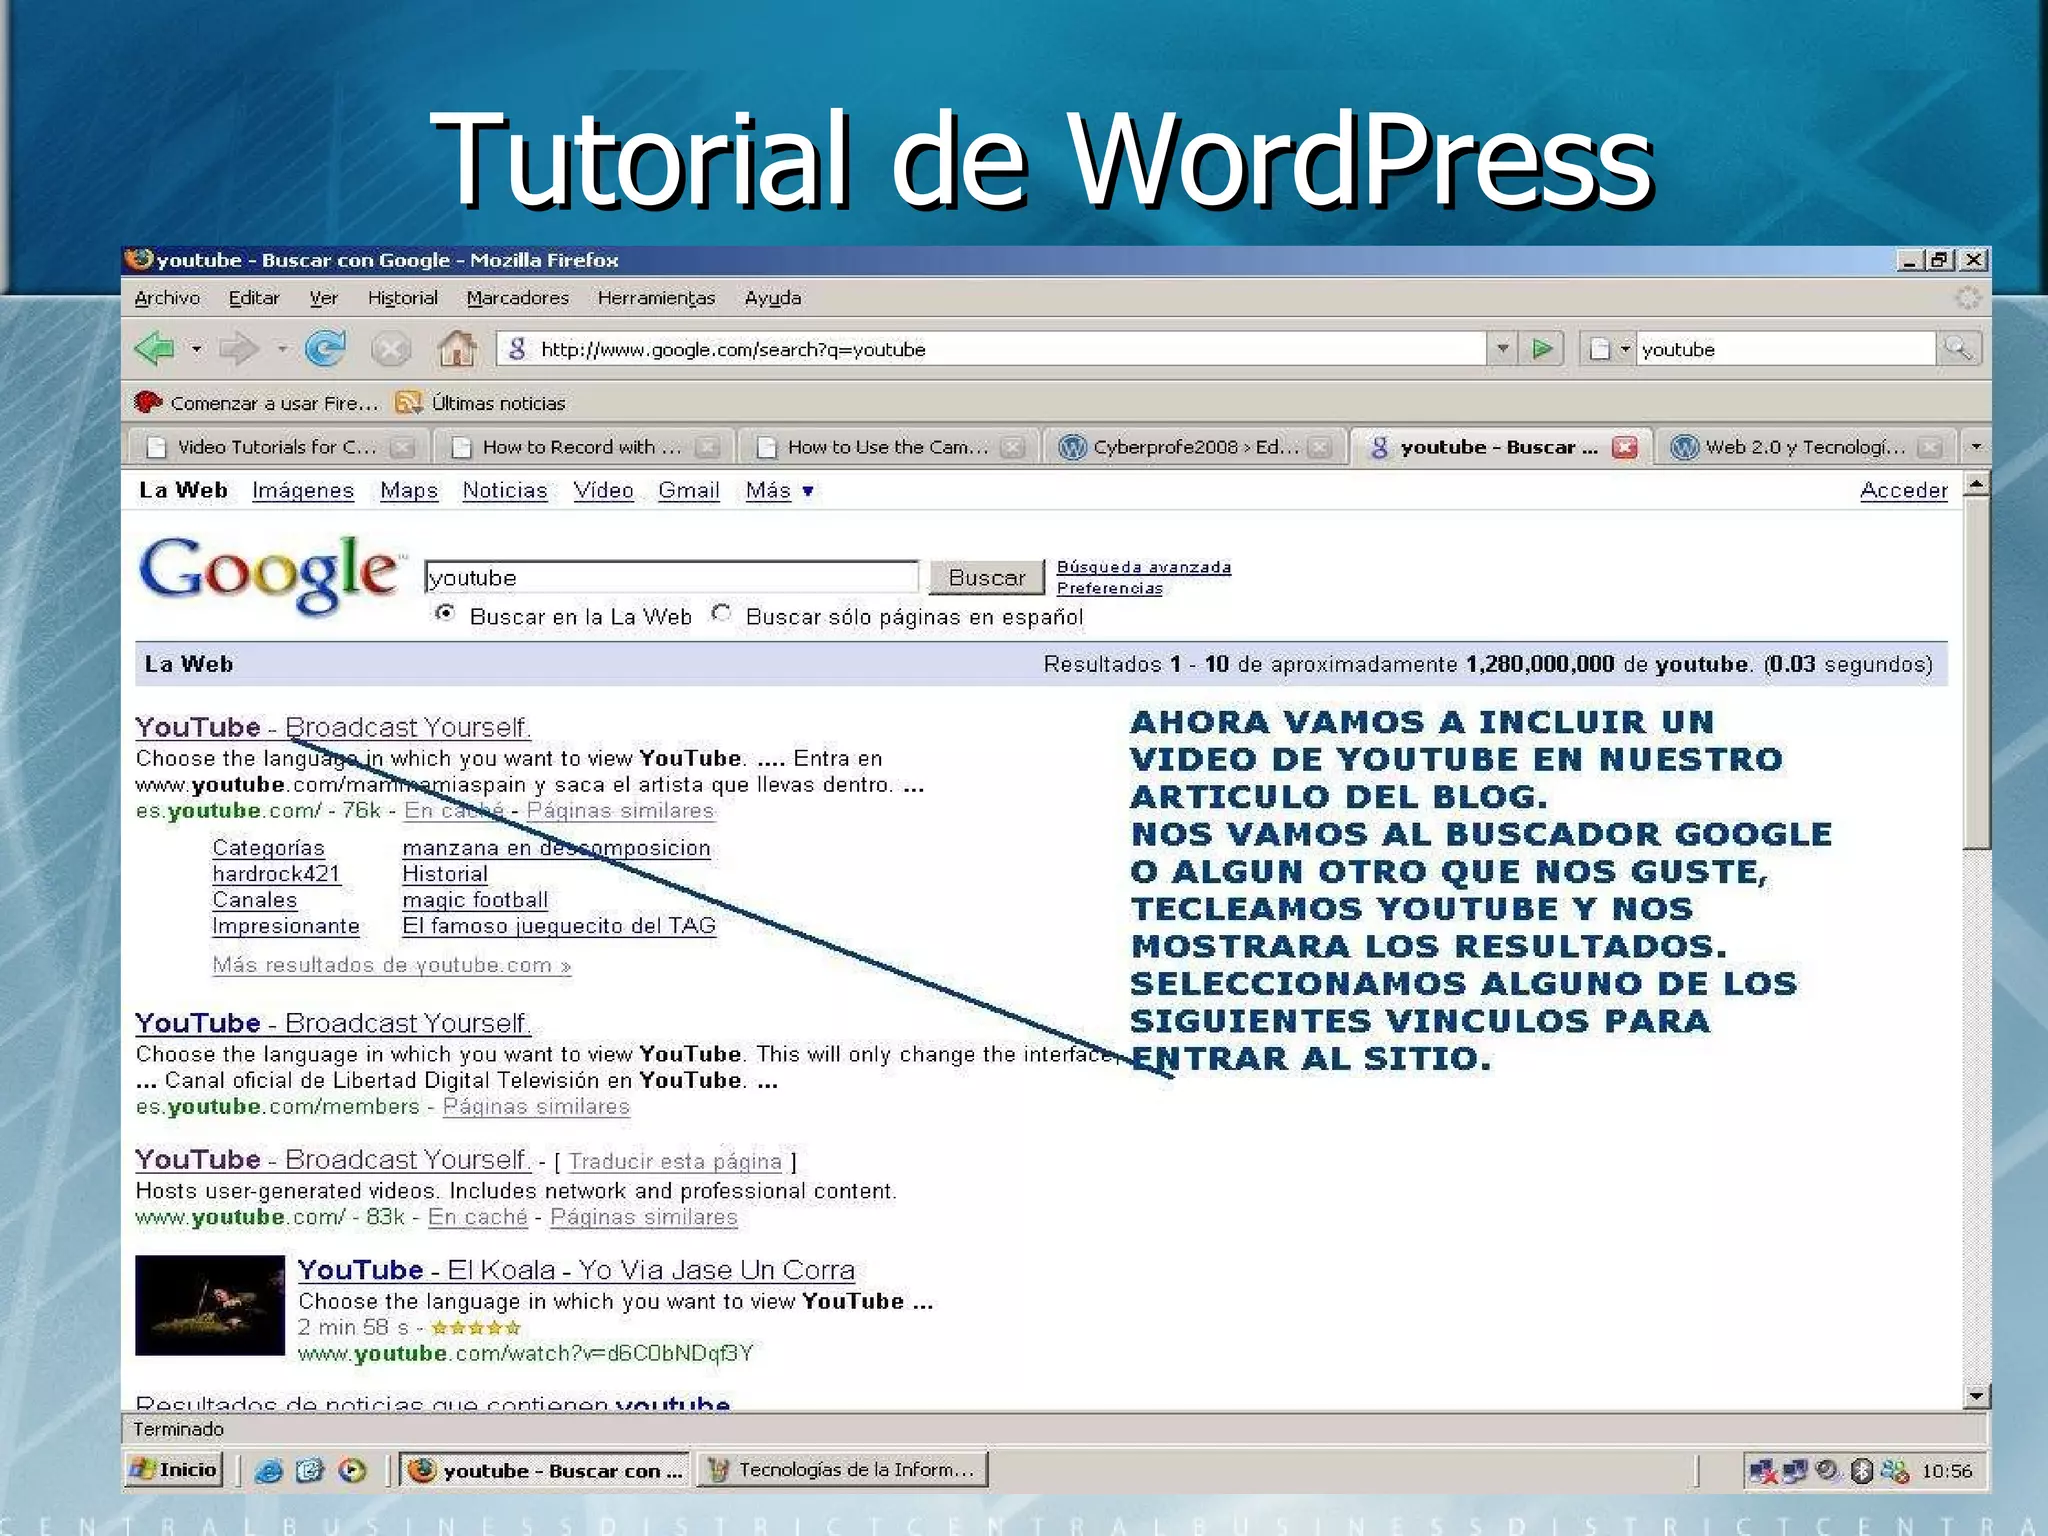Close the 'Web 2.0 y Tecnologí' tab
This screenshot has height=1536, width=2048.
(1930, 447)
